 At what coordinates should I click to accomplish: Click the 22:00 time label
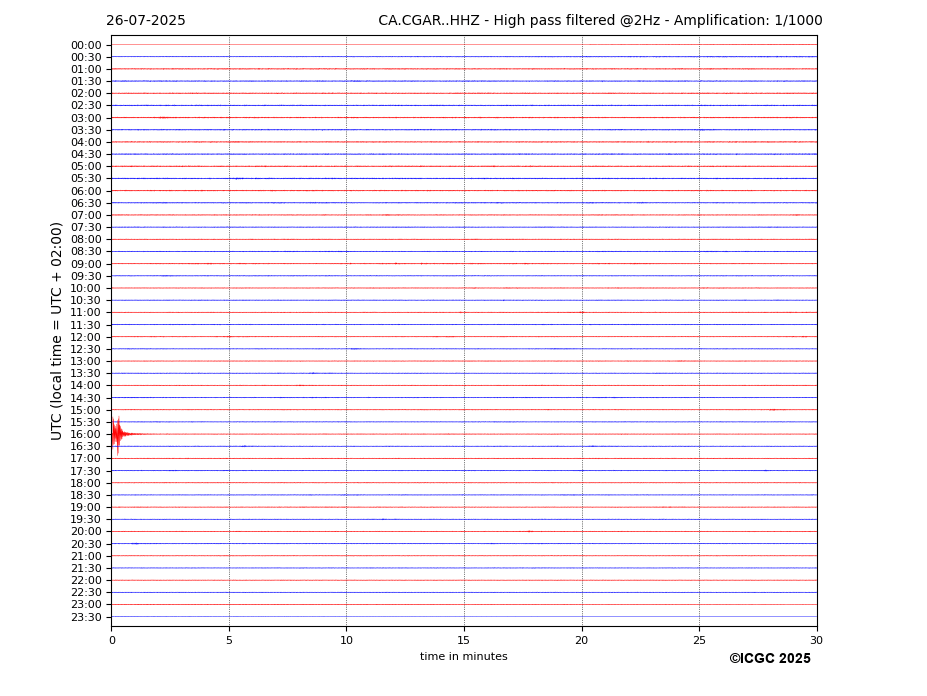86,581
